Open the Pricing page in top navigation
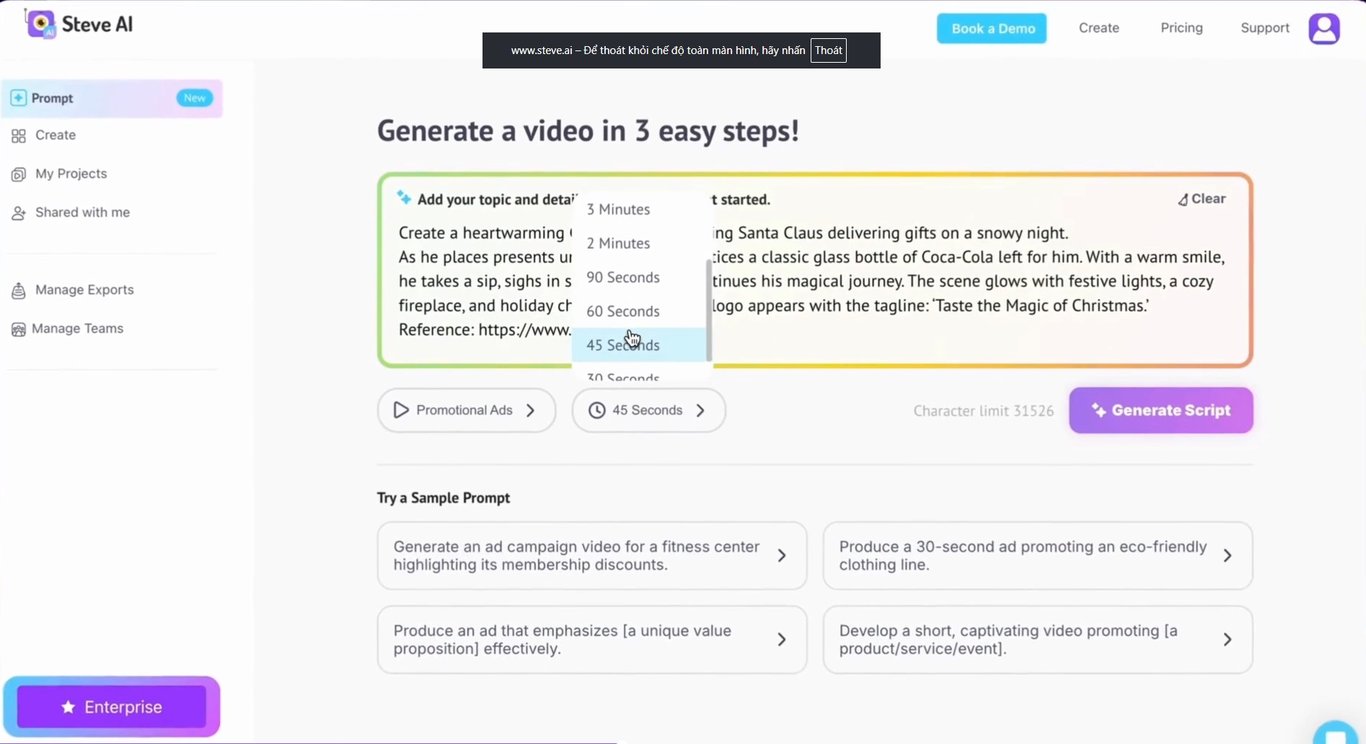This screenshot has width=1366, height=744. tap(1182, 28)
